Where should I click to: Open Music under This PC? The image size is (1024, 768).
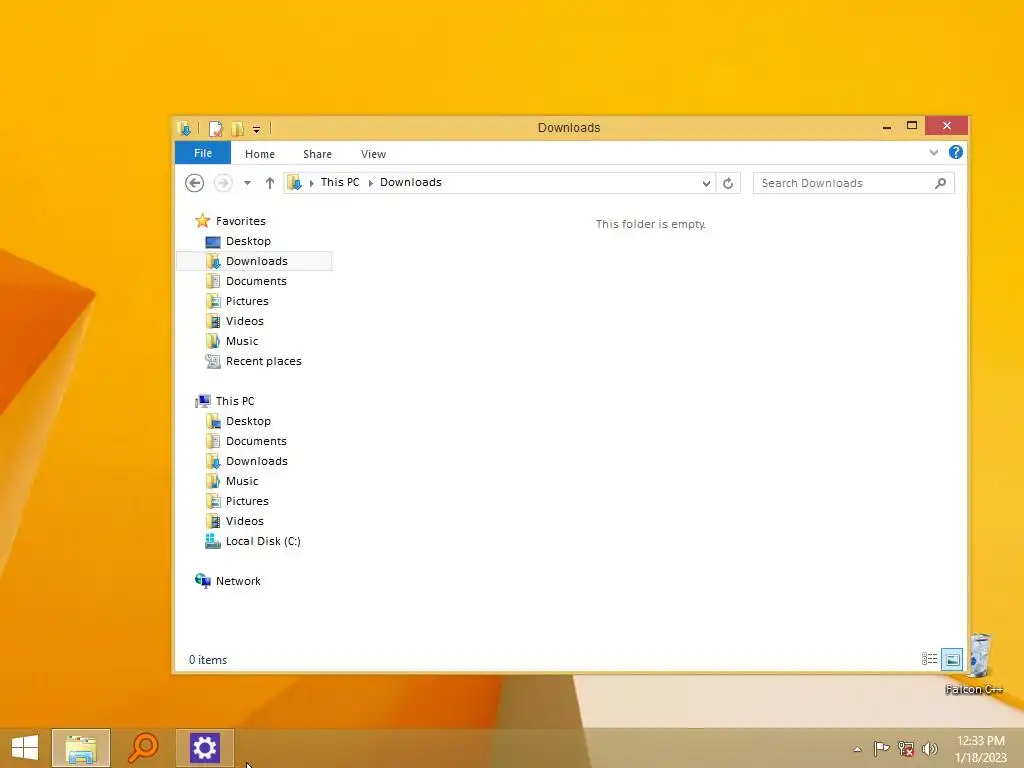[x=242, y=481]
